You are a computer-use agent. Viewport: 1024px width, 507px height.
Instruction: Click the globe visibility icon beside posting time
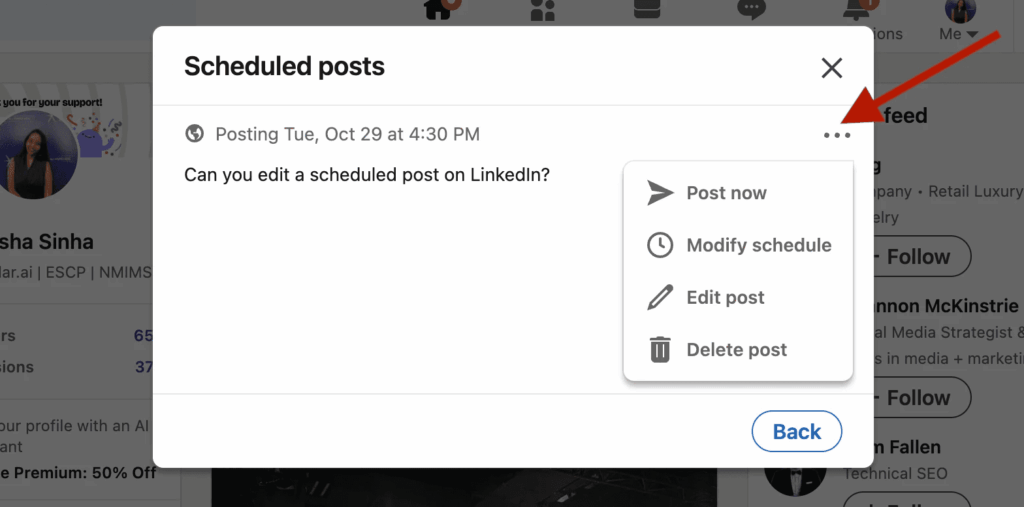pyautogui.click(x=195, y=134)
